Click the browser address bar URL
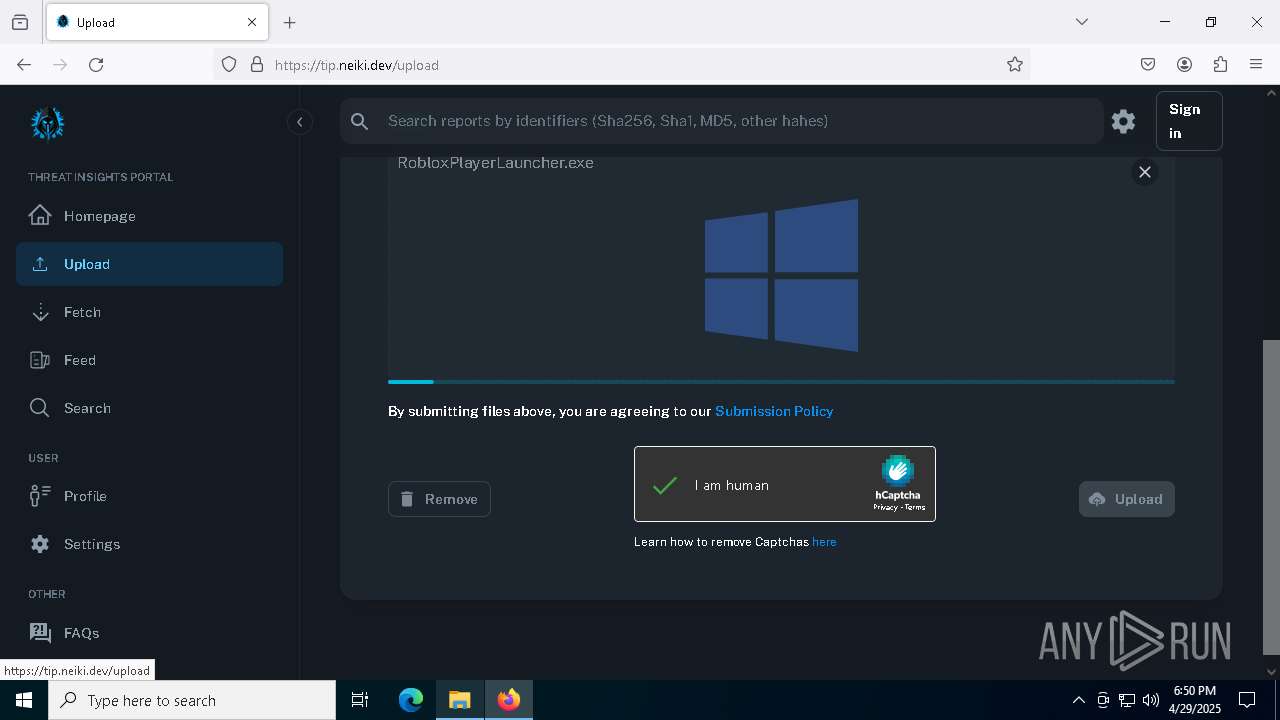 click(x=356, y=65)
